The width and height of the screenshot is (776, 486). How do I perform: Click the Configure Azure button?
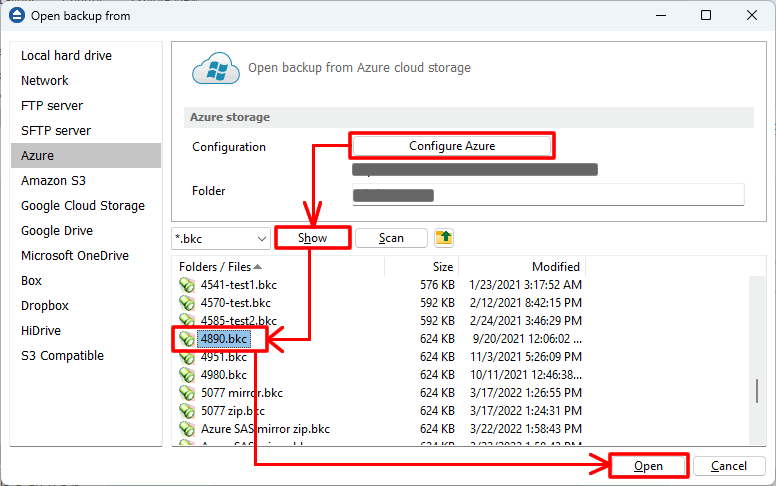coord(452,146)
